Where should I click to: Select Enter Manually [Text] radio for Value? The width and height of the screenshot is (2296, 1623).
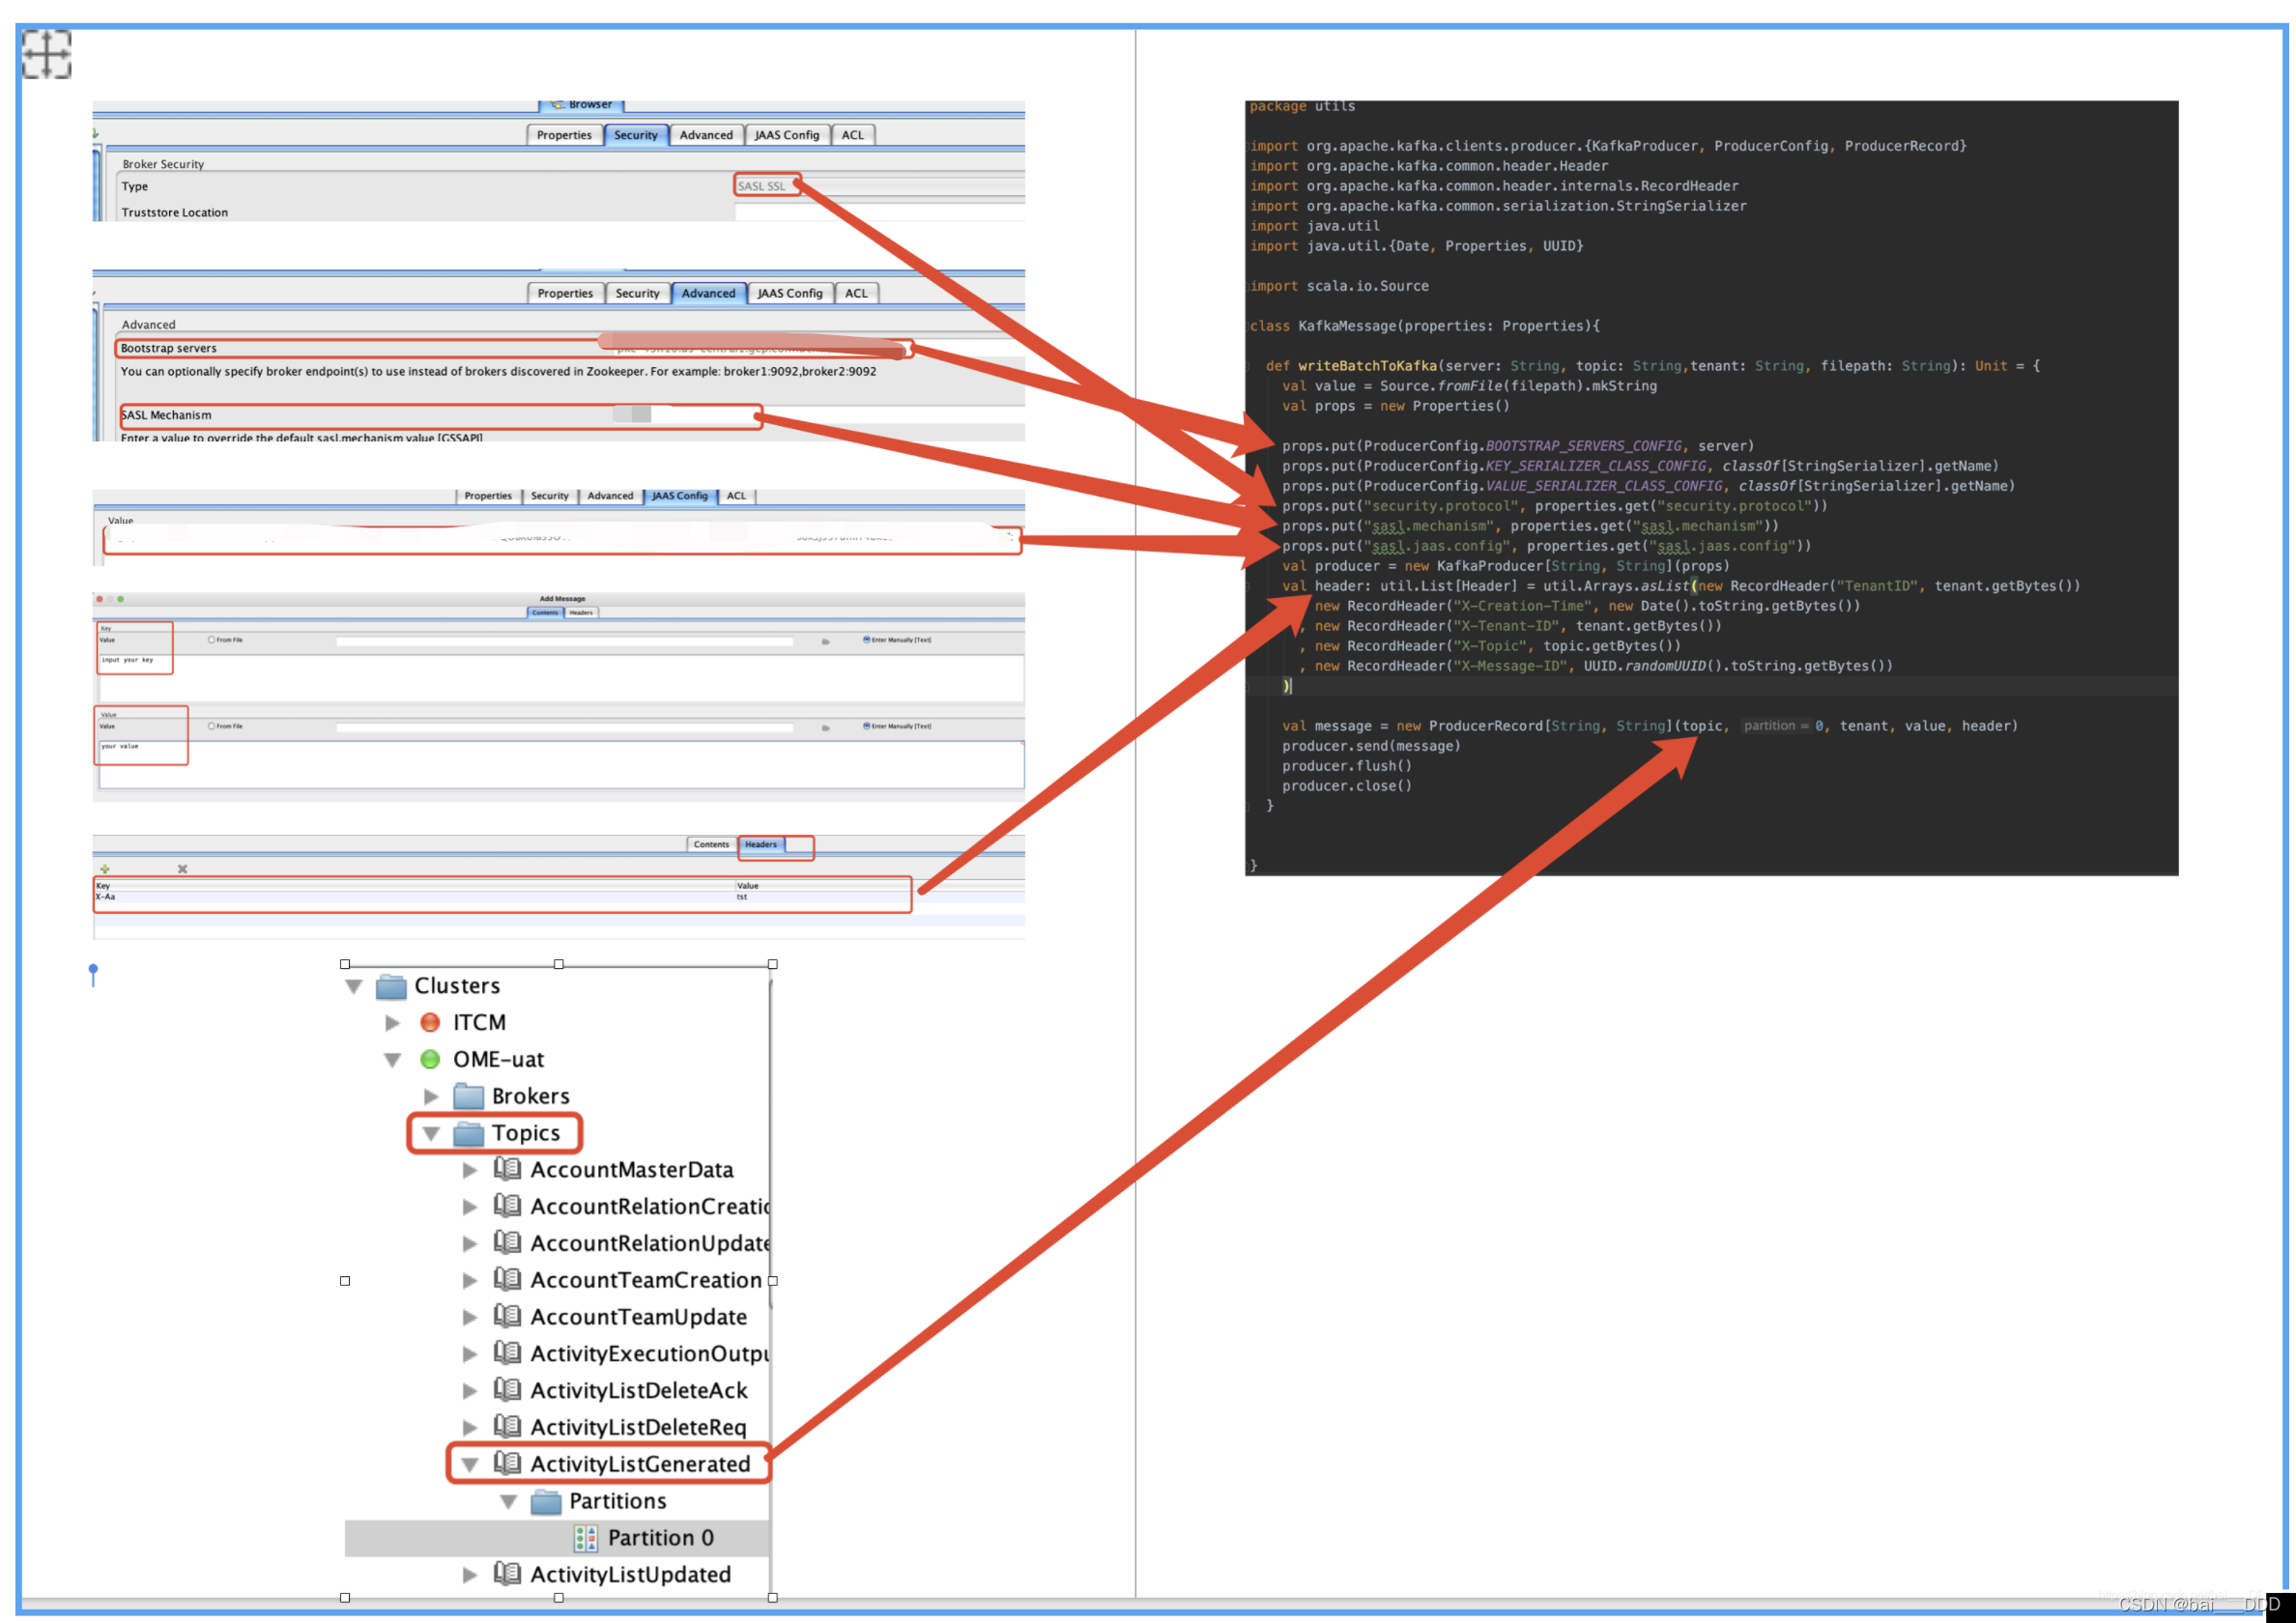(866, 726)
